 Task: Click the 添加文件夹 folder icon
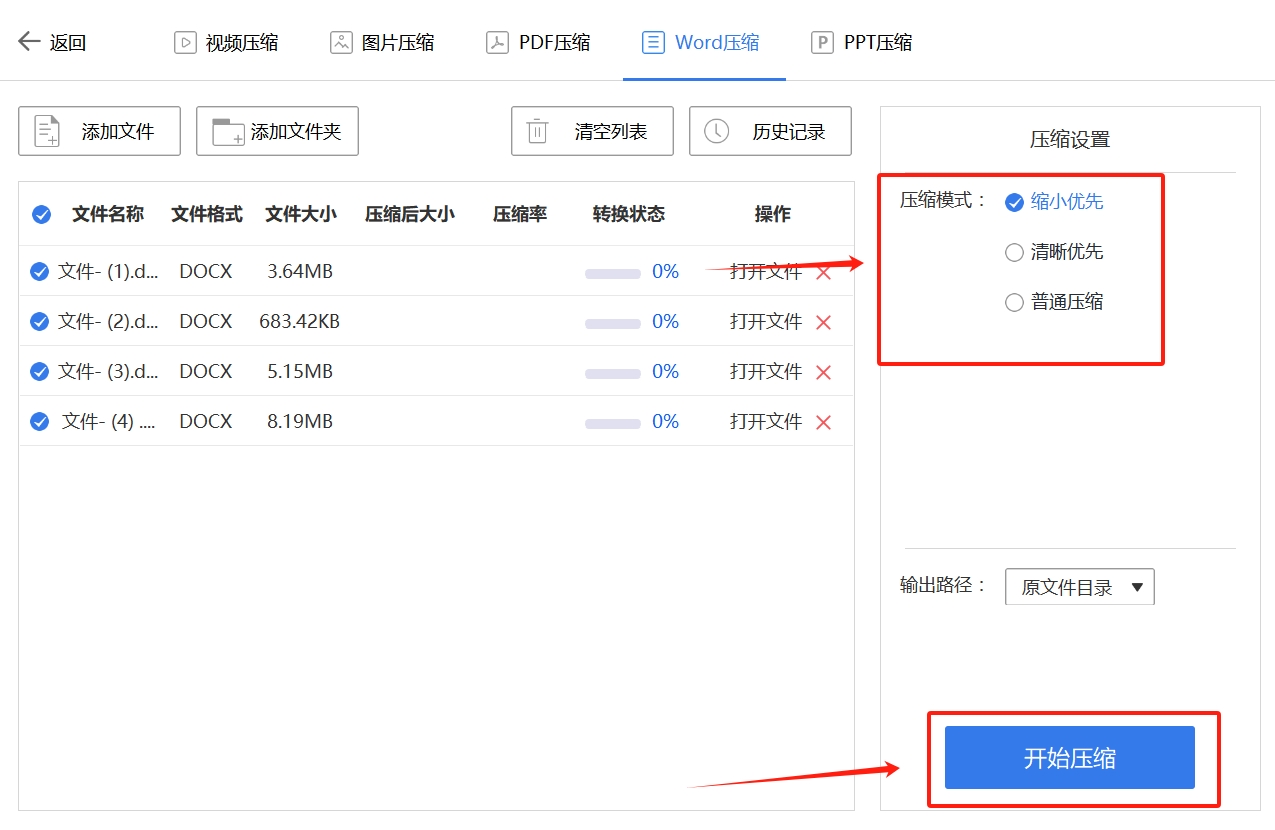tap(228, 131)
